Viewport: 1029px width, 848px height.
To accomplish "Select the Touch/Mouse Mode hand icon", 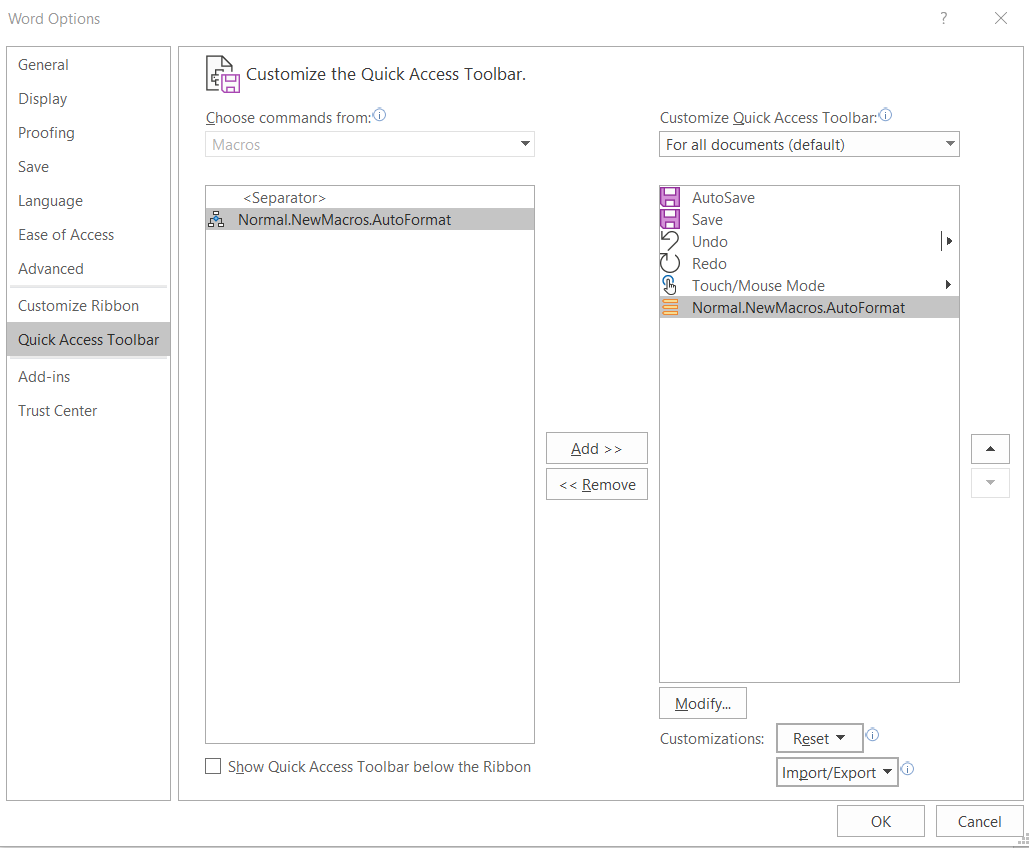I will pos(670,286).
